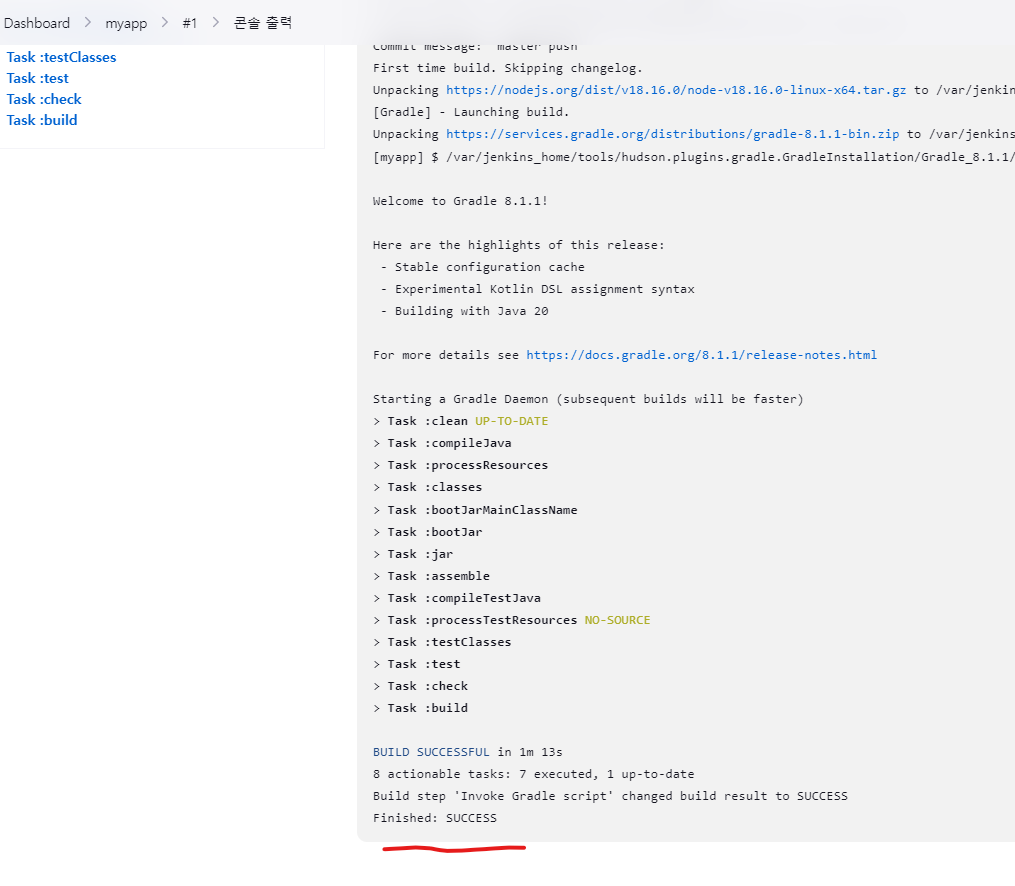Open the nodejs.org node-v18.16.0 tarball link
The width and height of the screenshot is (1015, 886).
coord(676,90)
